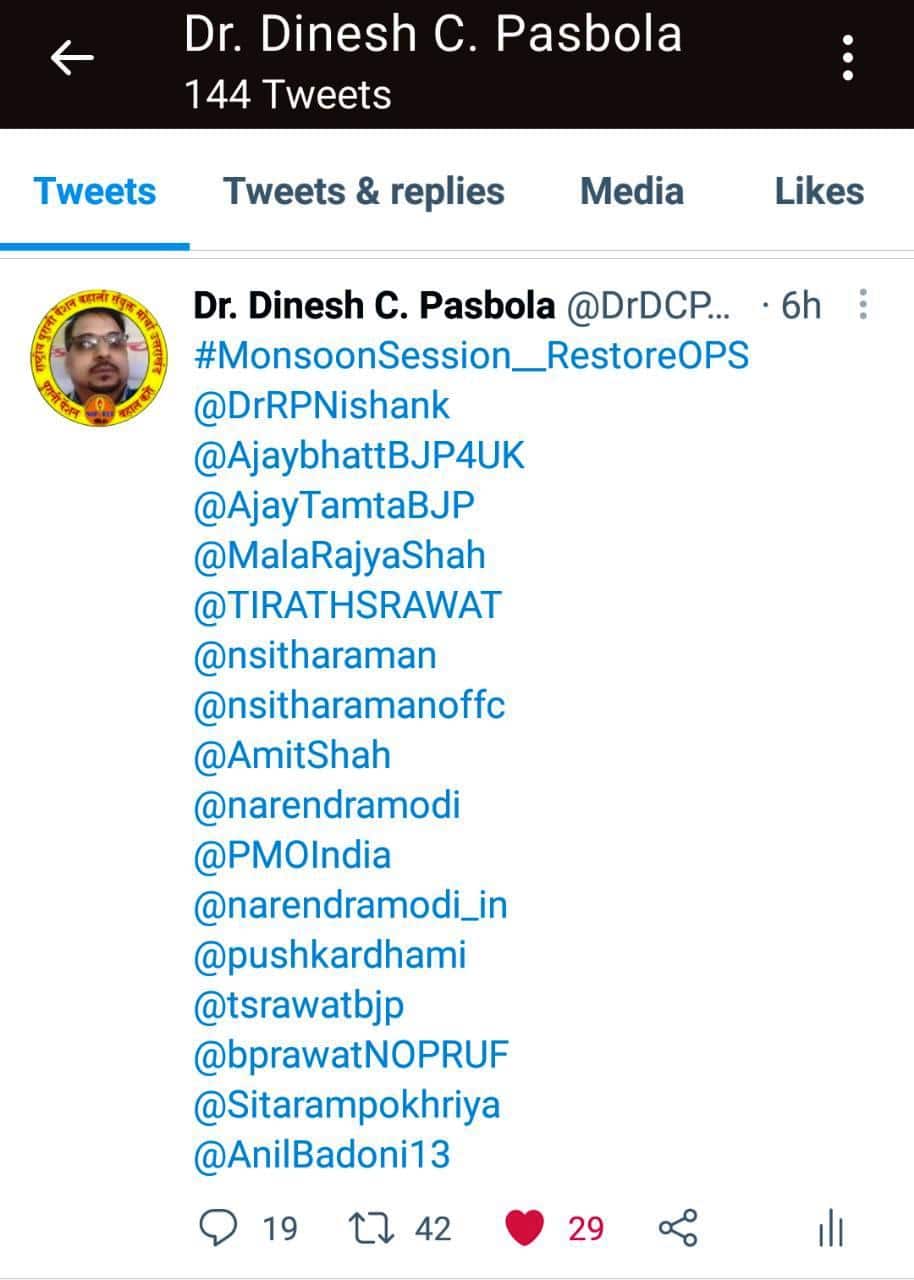Viewport: 914px width, 1280px height.
Task: Open the tweet options three-dot menu
Action: click(x=864, y=305)
